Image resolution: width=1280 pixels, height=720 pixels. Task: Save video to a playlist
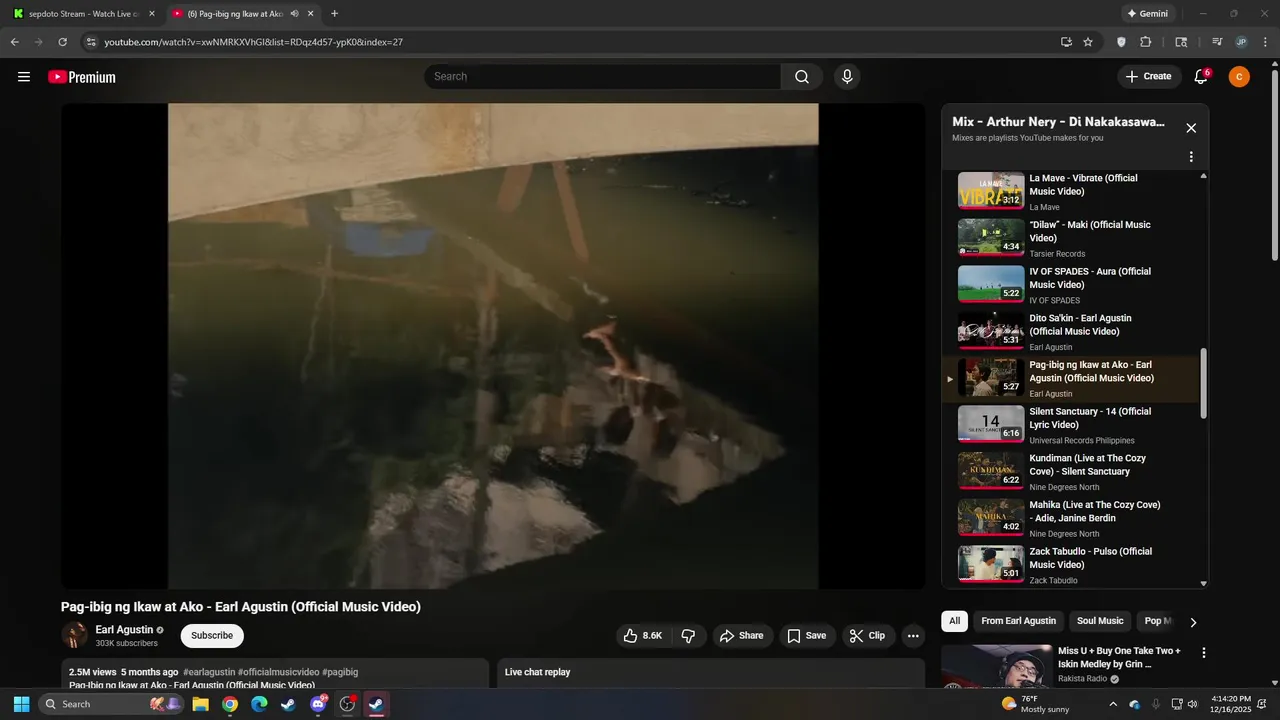pyautogui.click(x=806, y=636)
